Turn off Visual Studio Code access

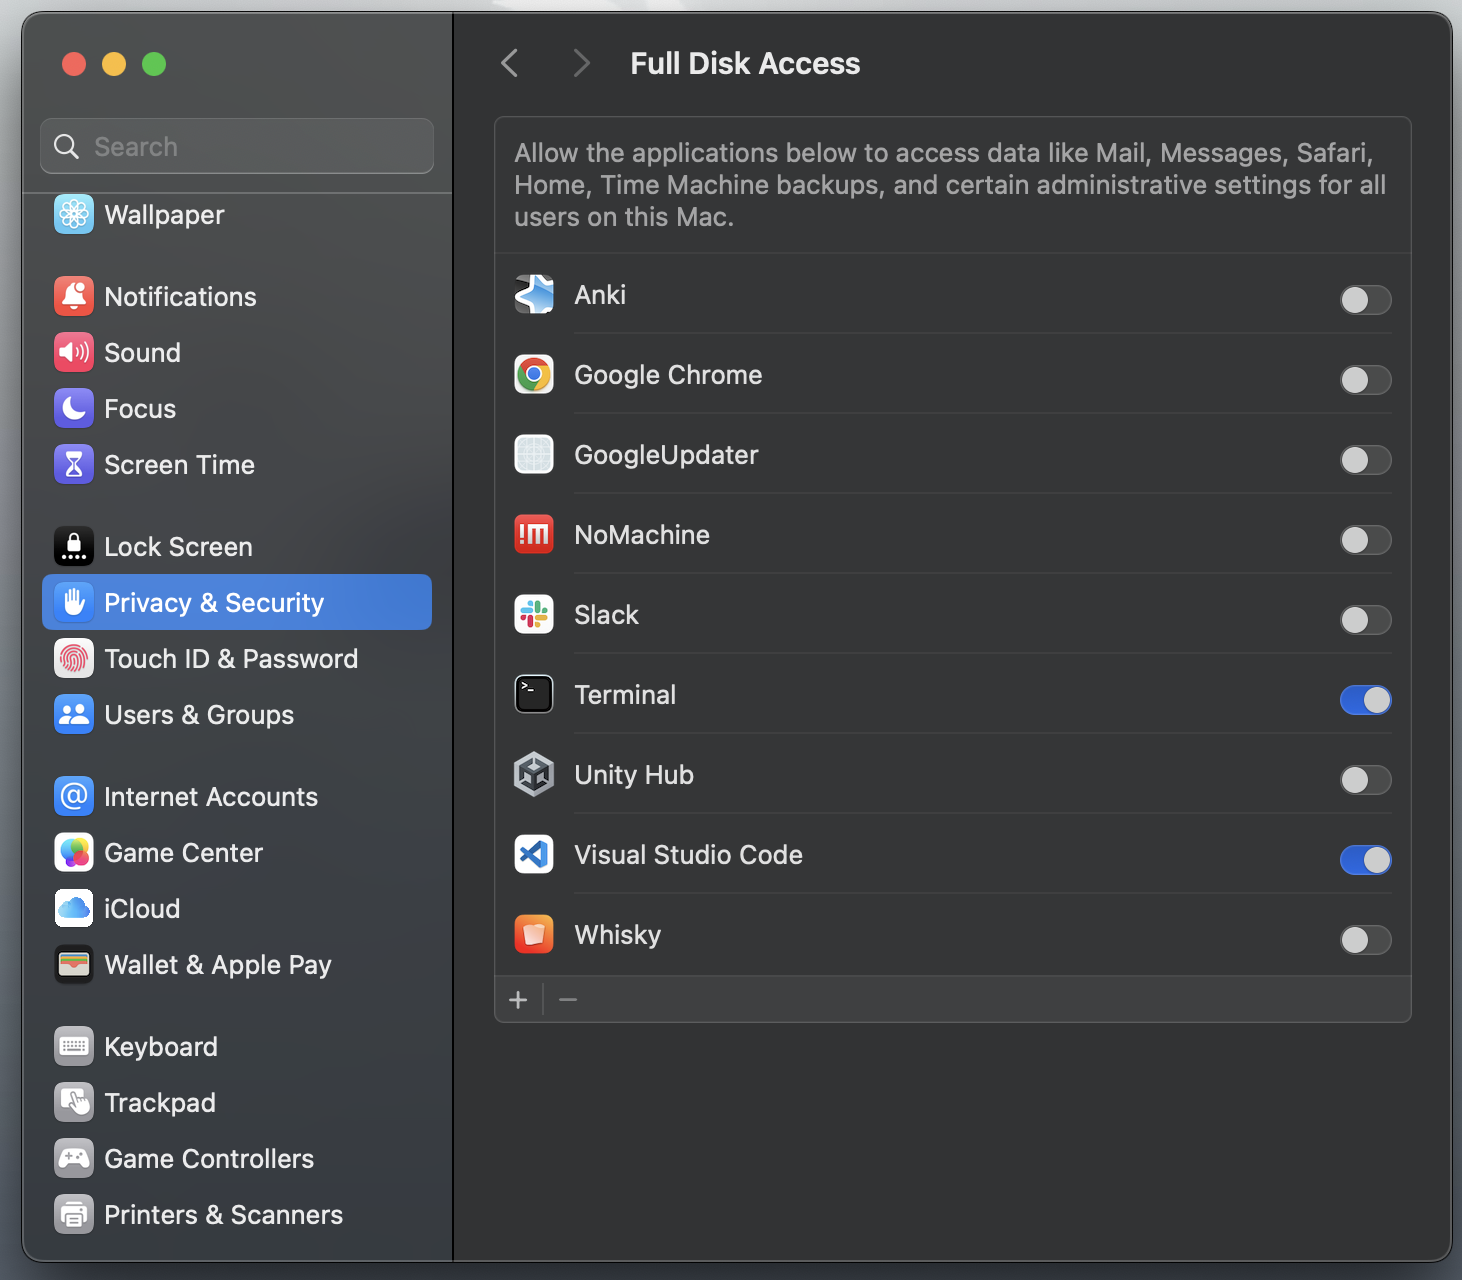tap(1365, 860)
